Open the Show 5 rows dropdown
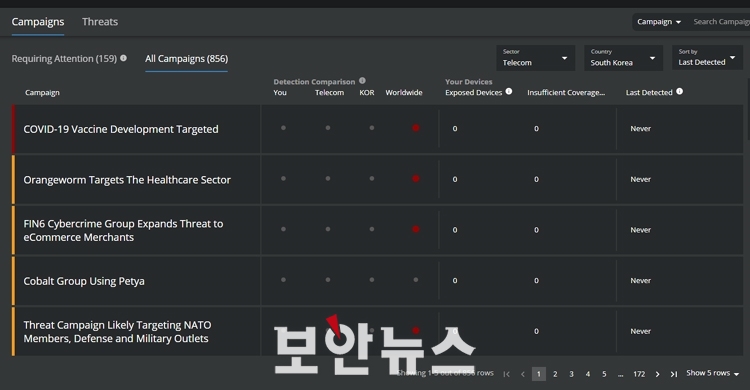750x390 pixels. (x=713, y=373)
